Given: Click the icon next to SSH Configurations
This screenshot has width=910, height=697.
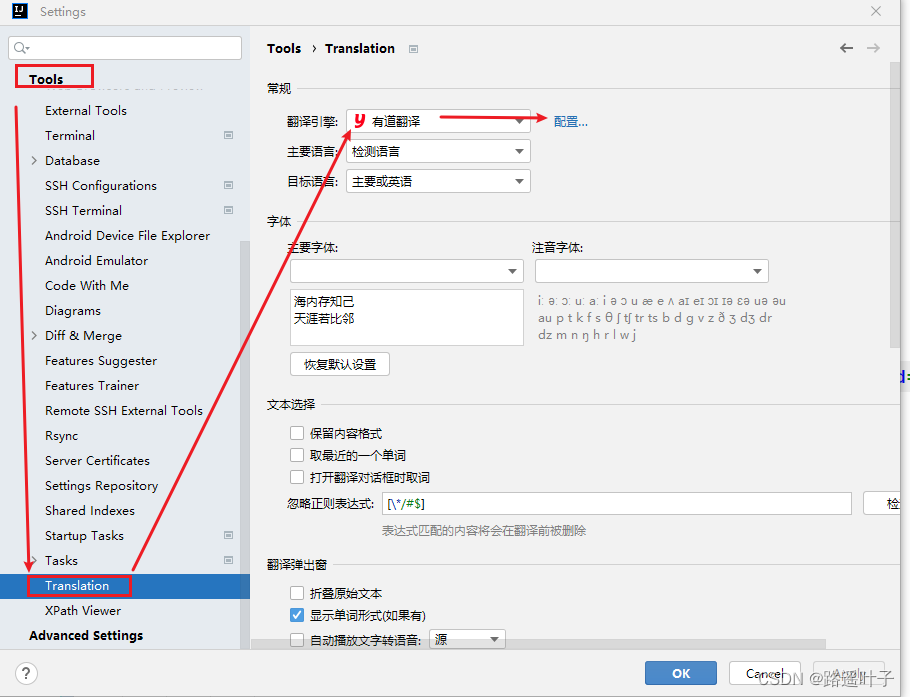Looking at the screenshot, I should pyautogui.click(x=228, y=185).
